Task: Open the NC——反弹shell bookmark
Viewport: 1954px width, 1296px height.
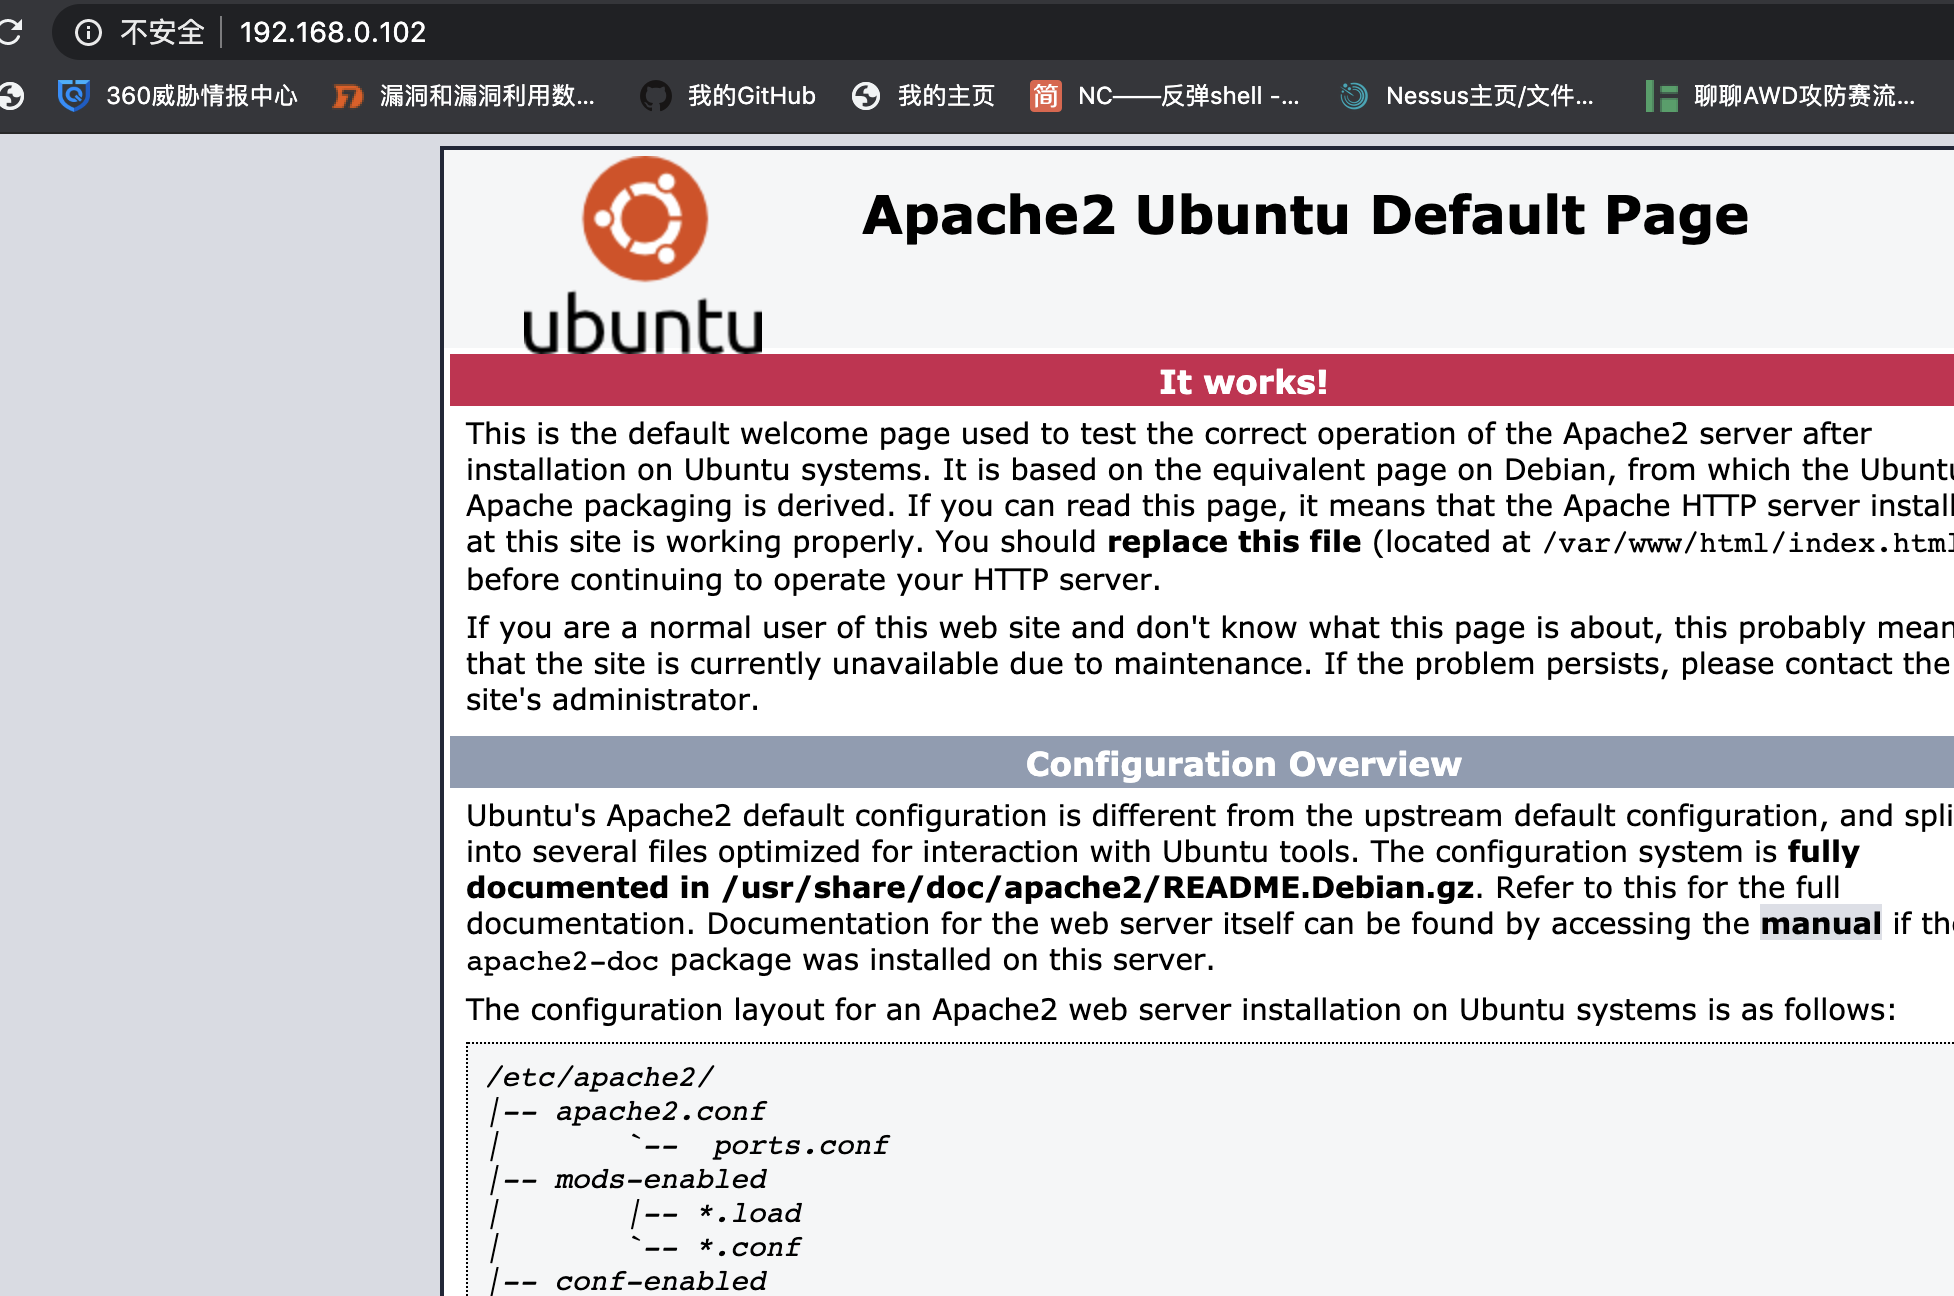Action: (x=1165, y=96)
